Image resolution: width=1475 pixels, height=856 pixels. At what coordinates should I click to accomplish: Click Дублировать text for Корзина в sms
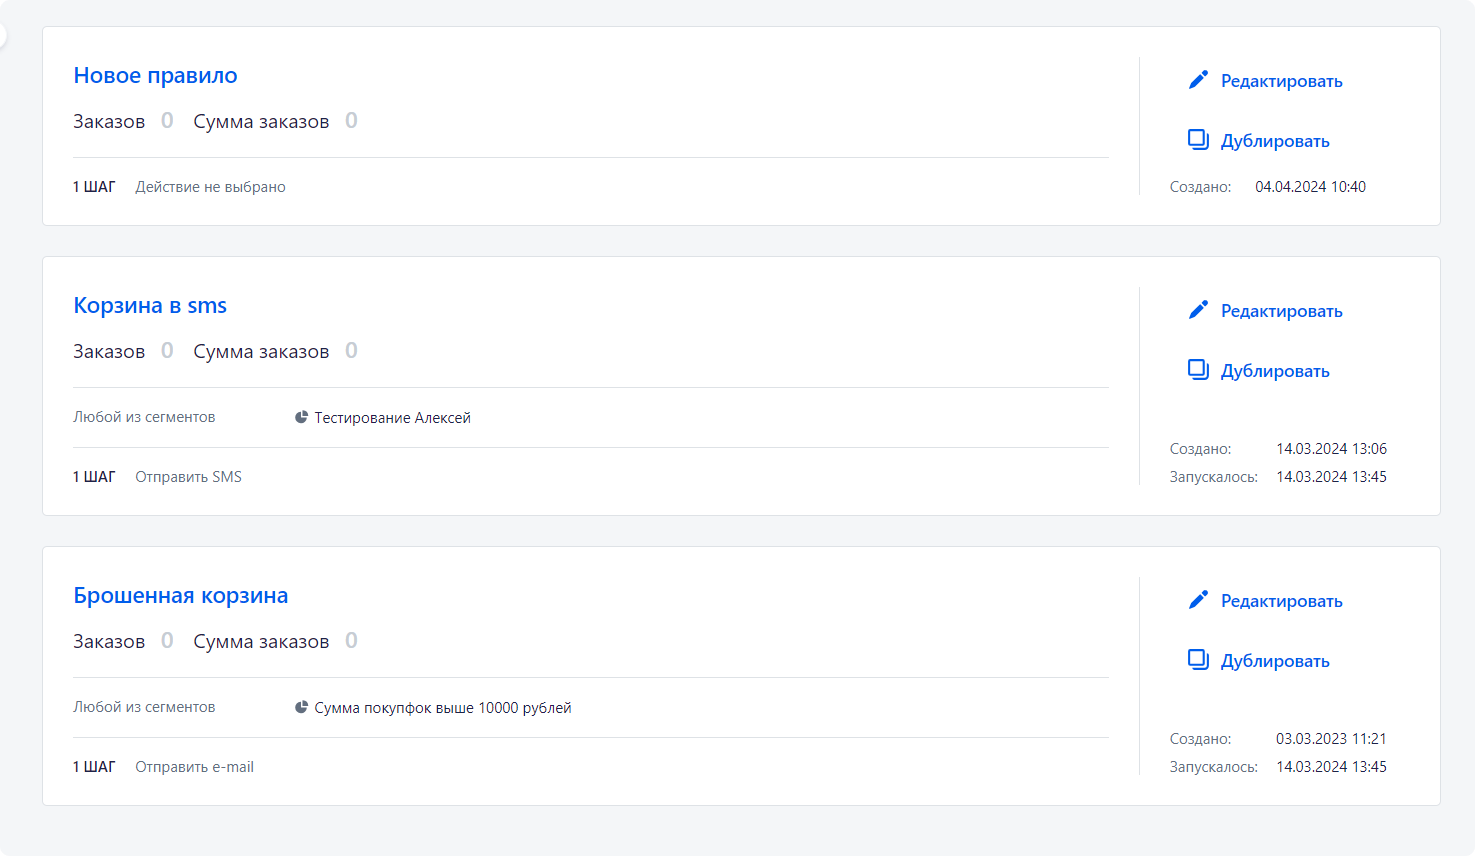click(1275, 371)
